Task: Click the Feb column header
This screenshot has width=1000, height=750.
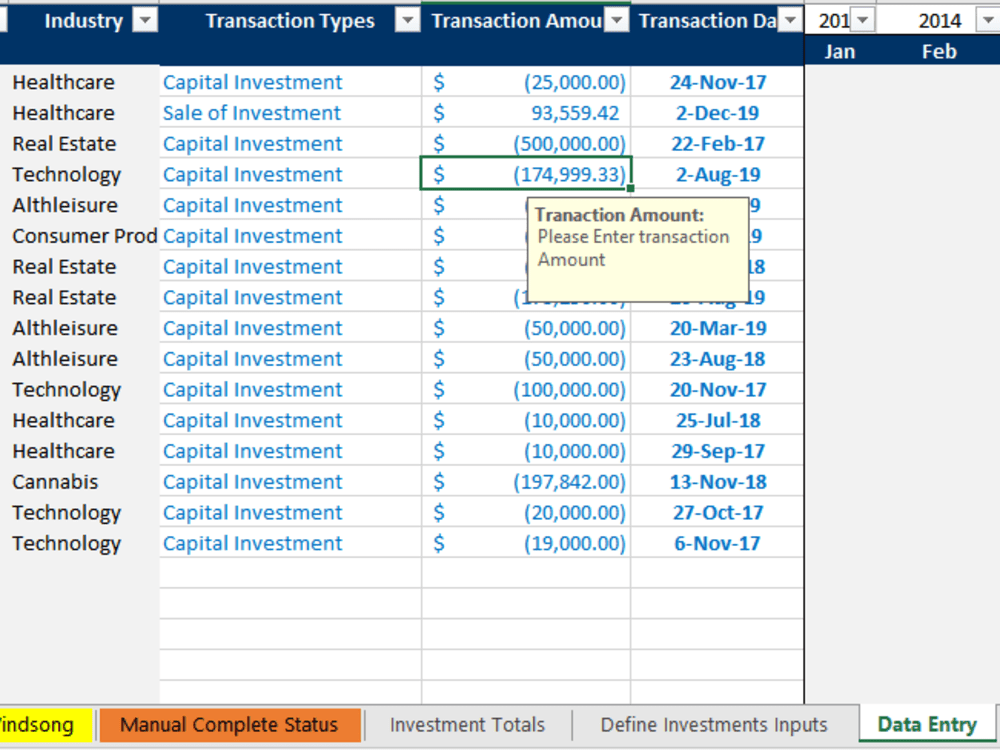Action: coord(938,51)
